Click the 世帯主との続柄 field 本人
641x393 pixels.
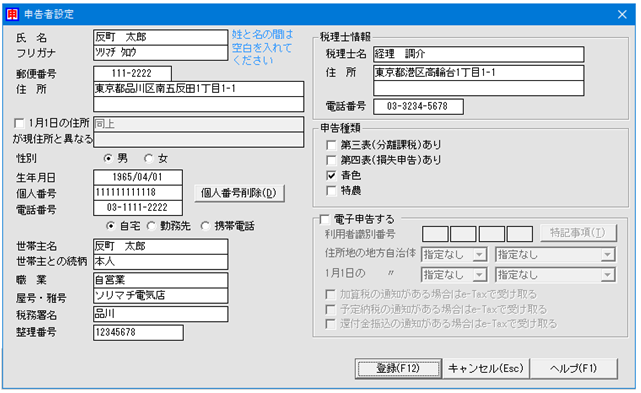160,262
